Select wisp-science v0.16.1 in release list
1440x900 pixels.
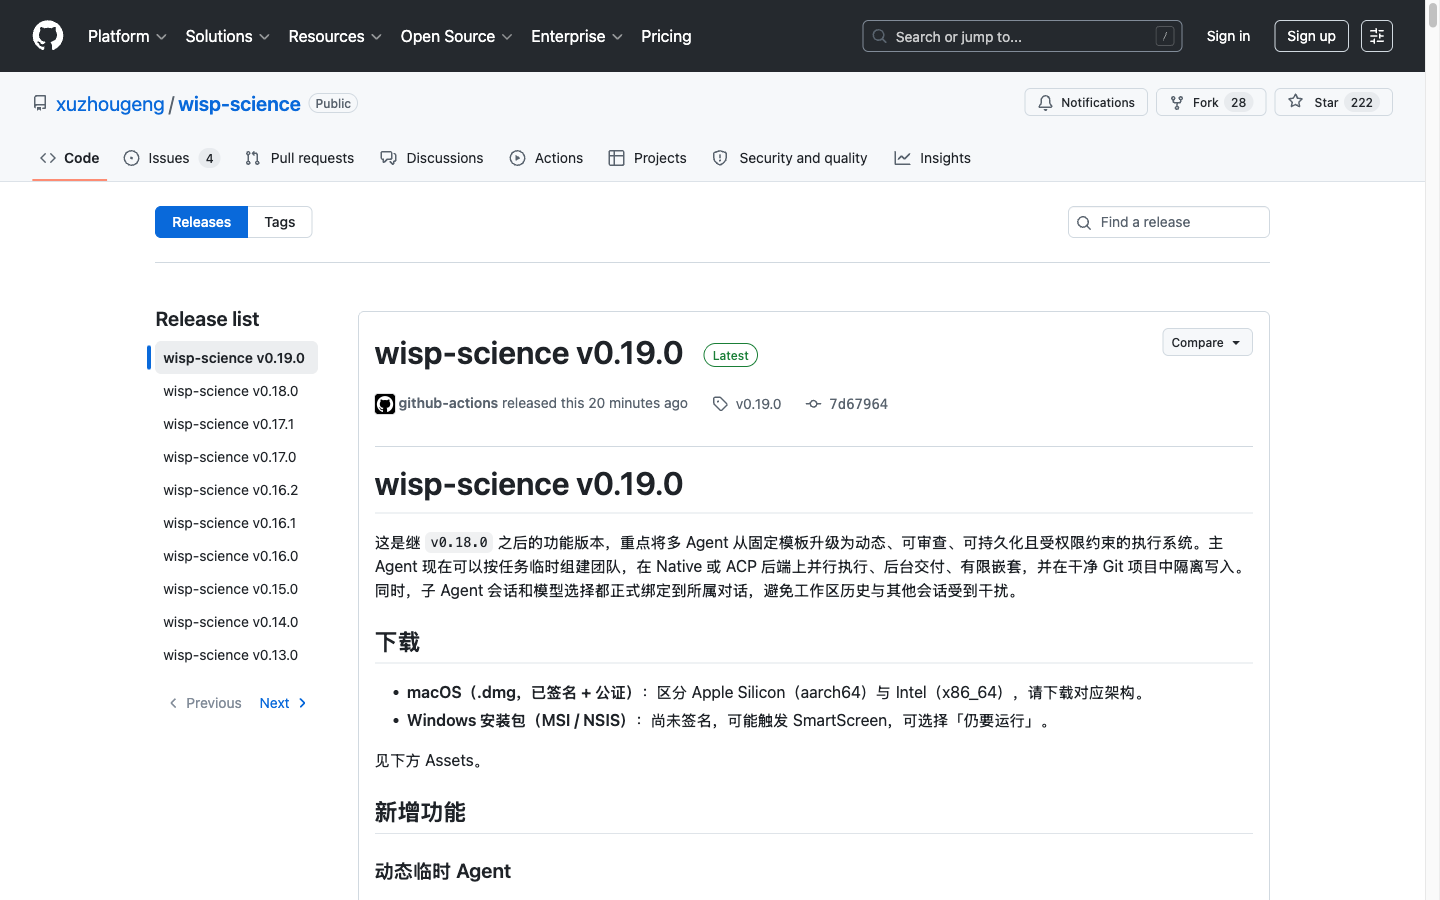pos(236,523)
